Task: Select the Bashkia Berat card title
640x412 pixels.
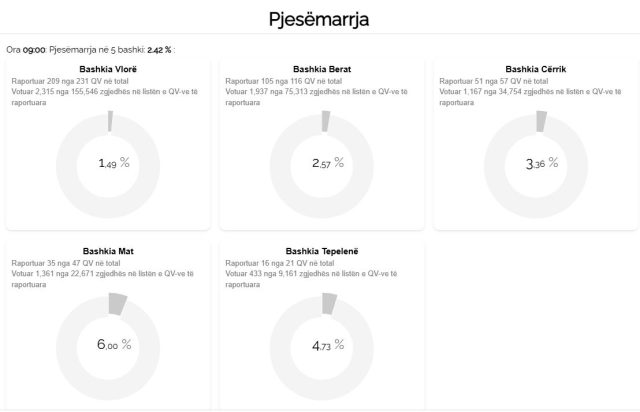Action: coord(322,69)
